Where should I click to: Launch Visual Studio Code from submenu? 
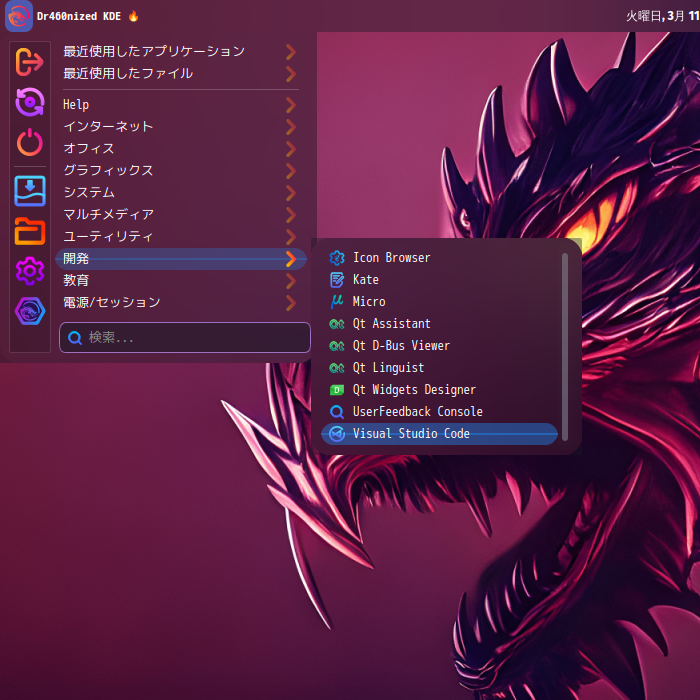(x=439, y=433)
